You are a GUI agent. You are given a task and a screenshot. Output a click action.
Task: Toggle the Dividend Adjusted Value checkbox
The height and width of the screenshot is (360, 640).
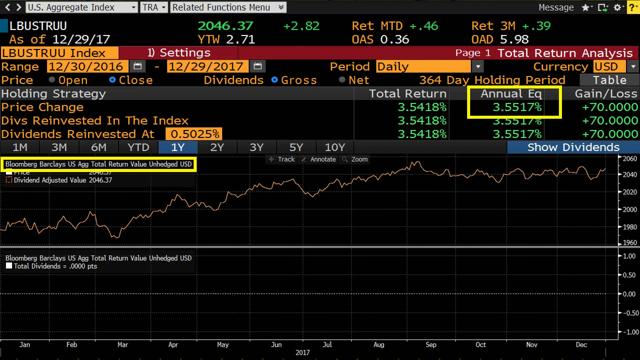9,180
